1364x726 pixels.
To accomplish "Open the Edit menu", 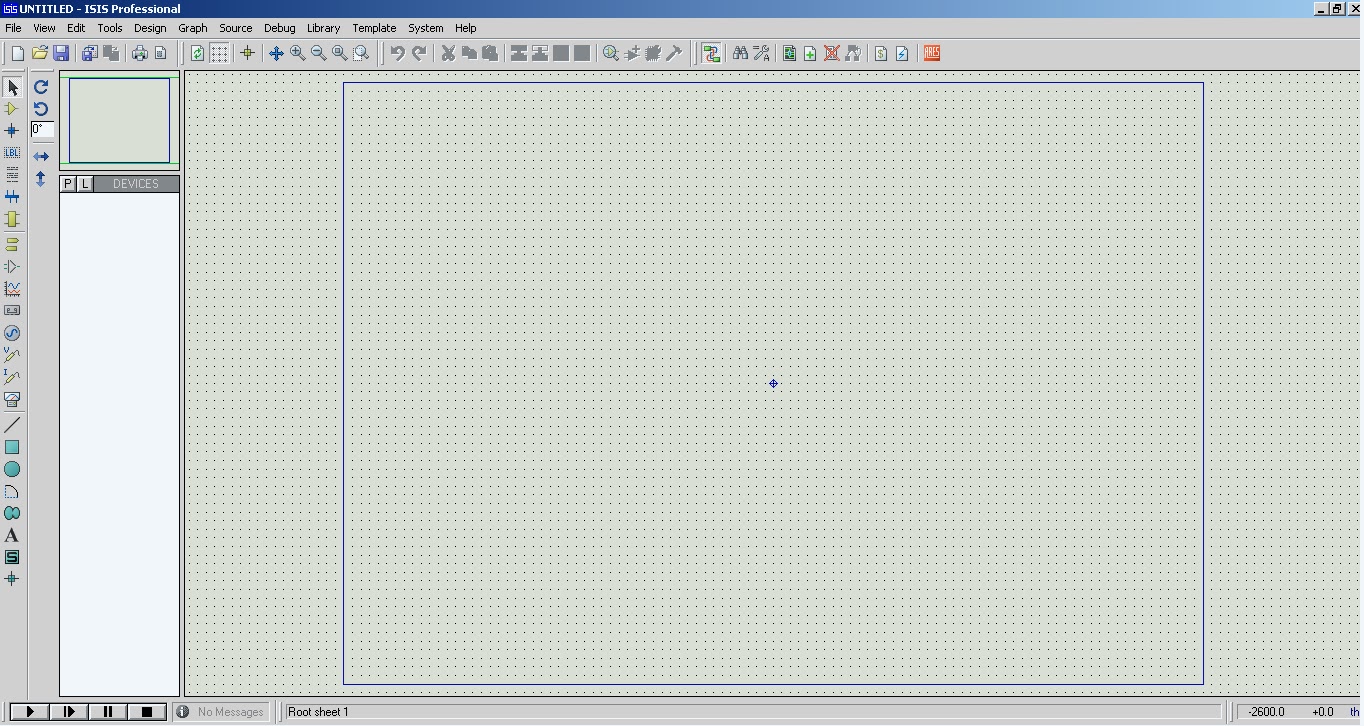I will (76, 28).
